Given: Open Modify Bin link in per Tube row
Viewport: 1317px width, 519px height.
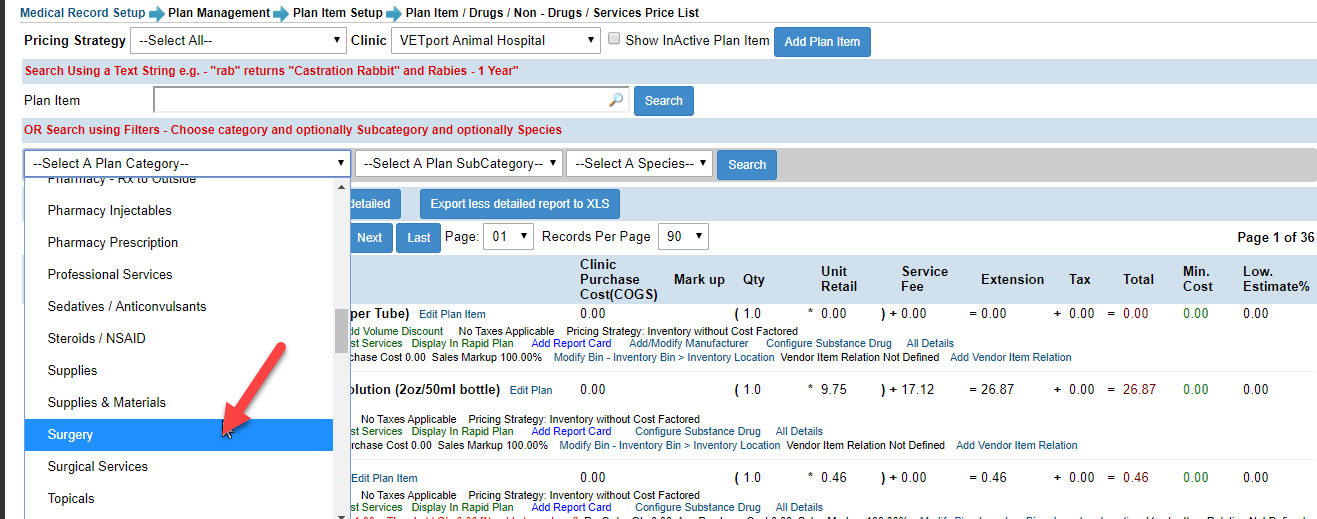Looking at the screenshot, I should click(664, 357).
